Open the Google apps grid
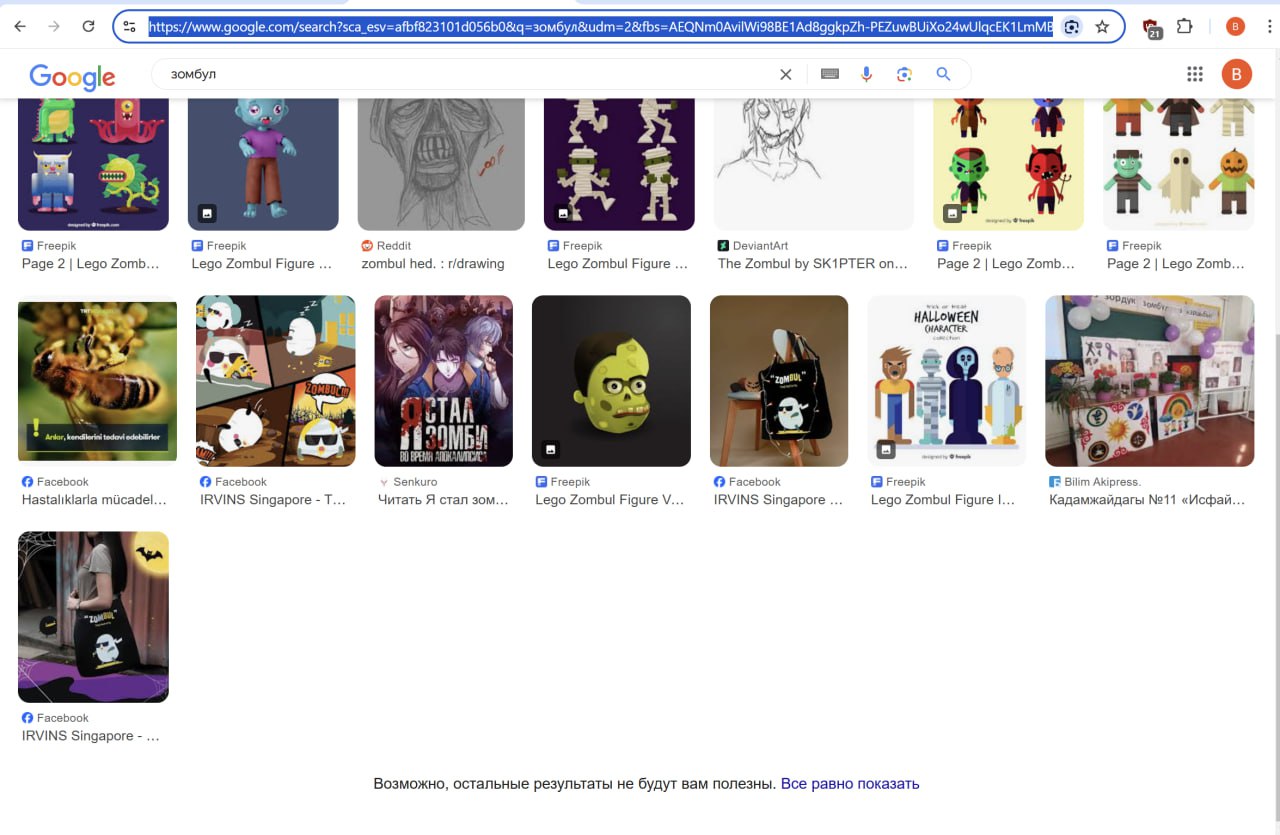The image size is (1280, 835). 1194,74
